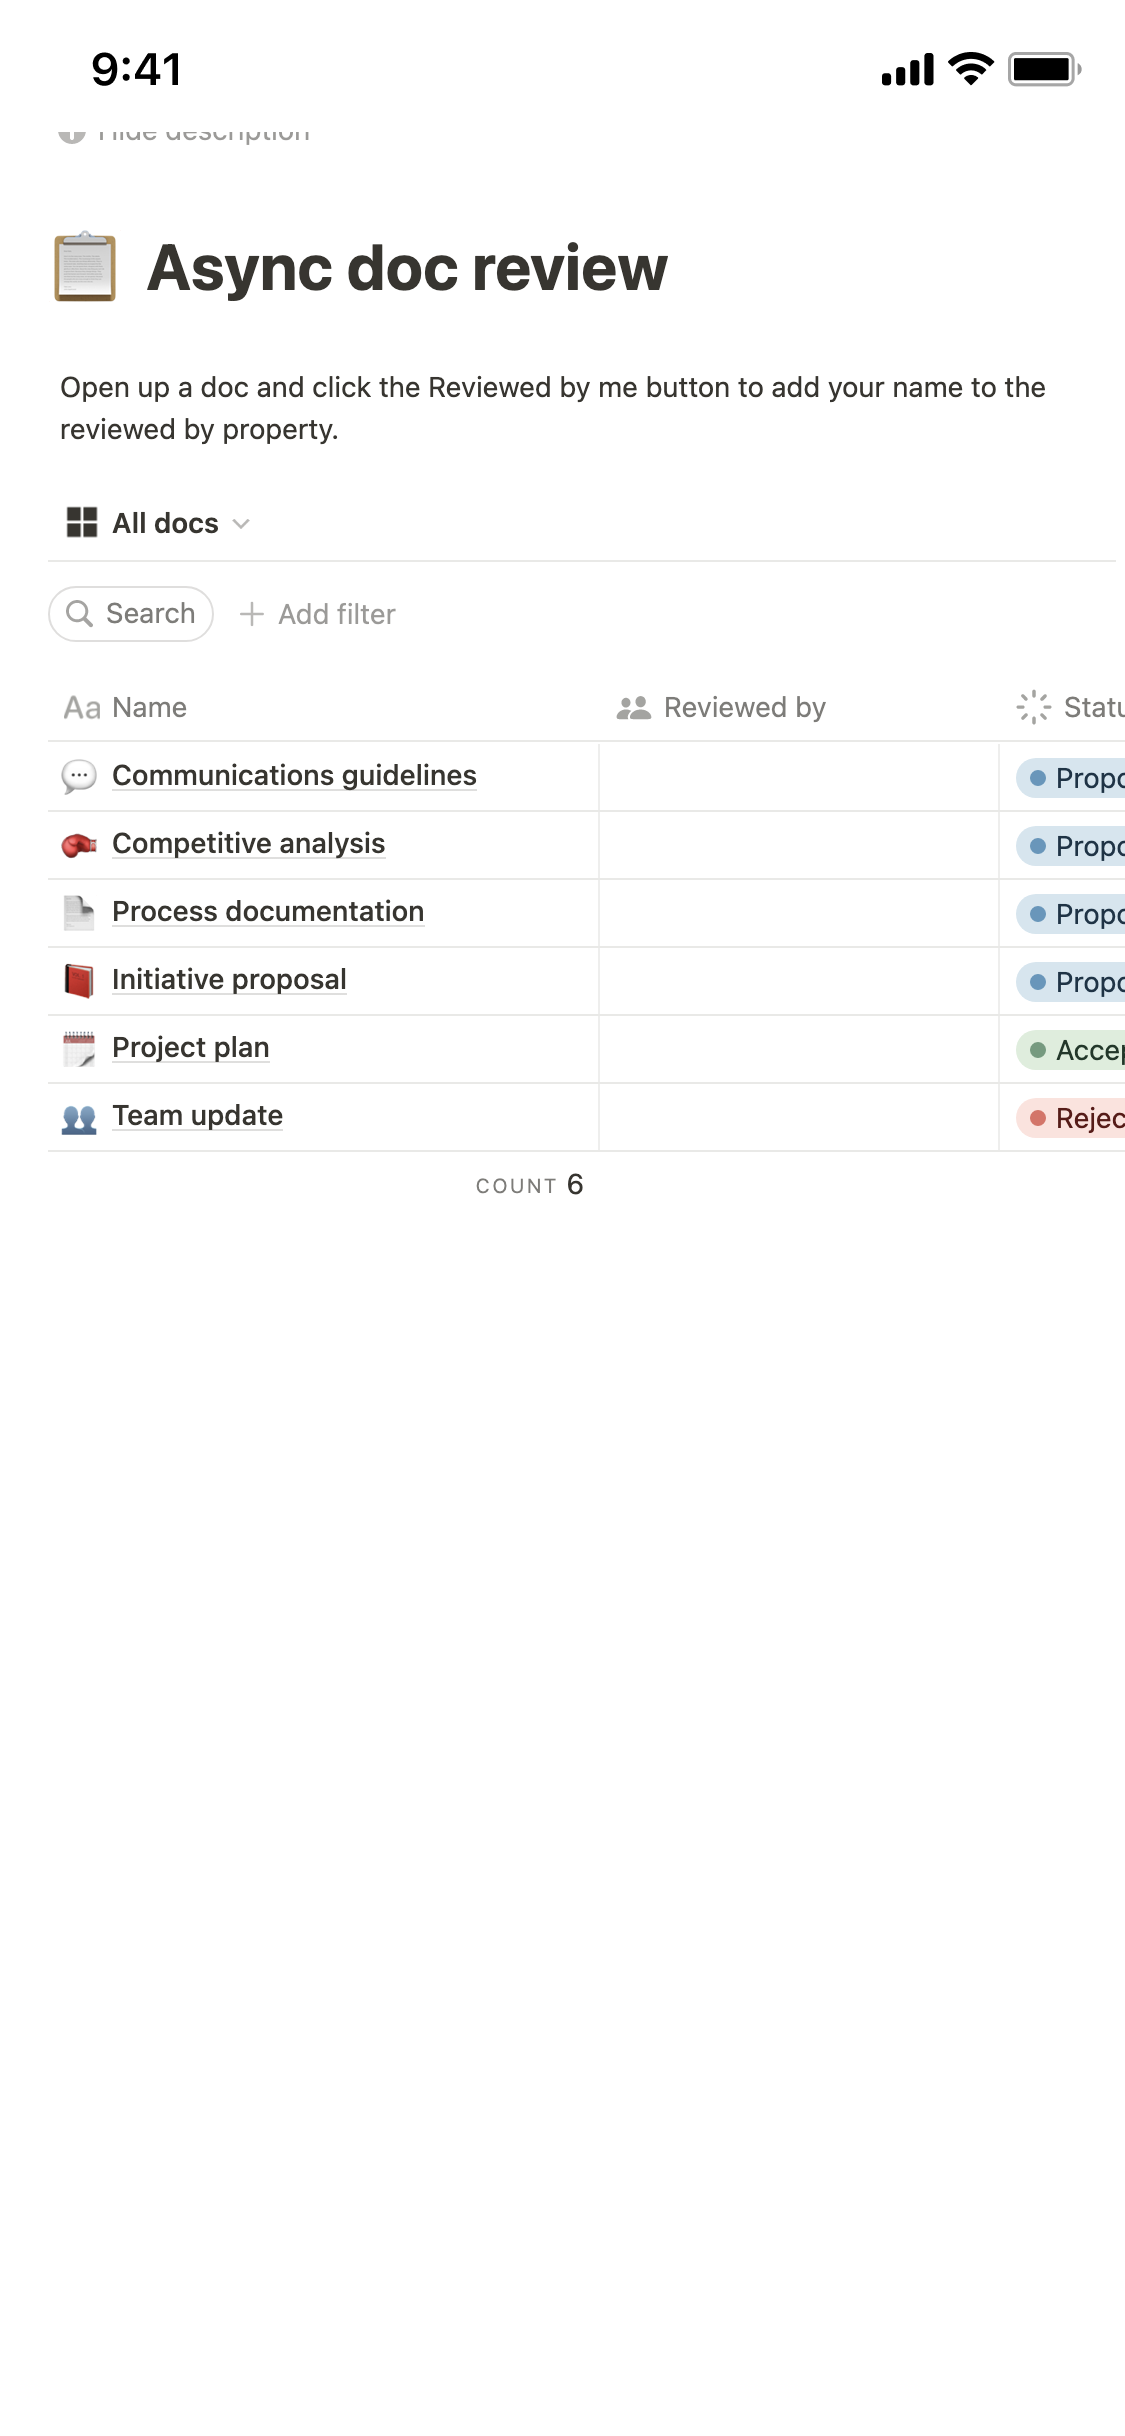Viewport: 1125px width, 2436px height.
Task: Open the Communications guidelines doc
Action: point(294,776)
